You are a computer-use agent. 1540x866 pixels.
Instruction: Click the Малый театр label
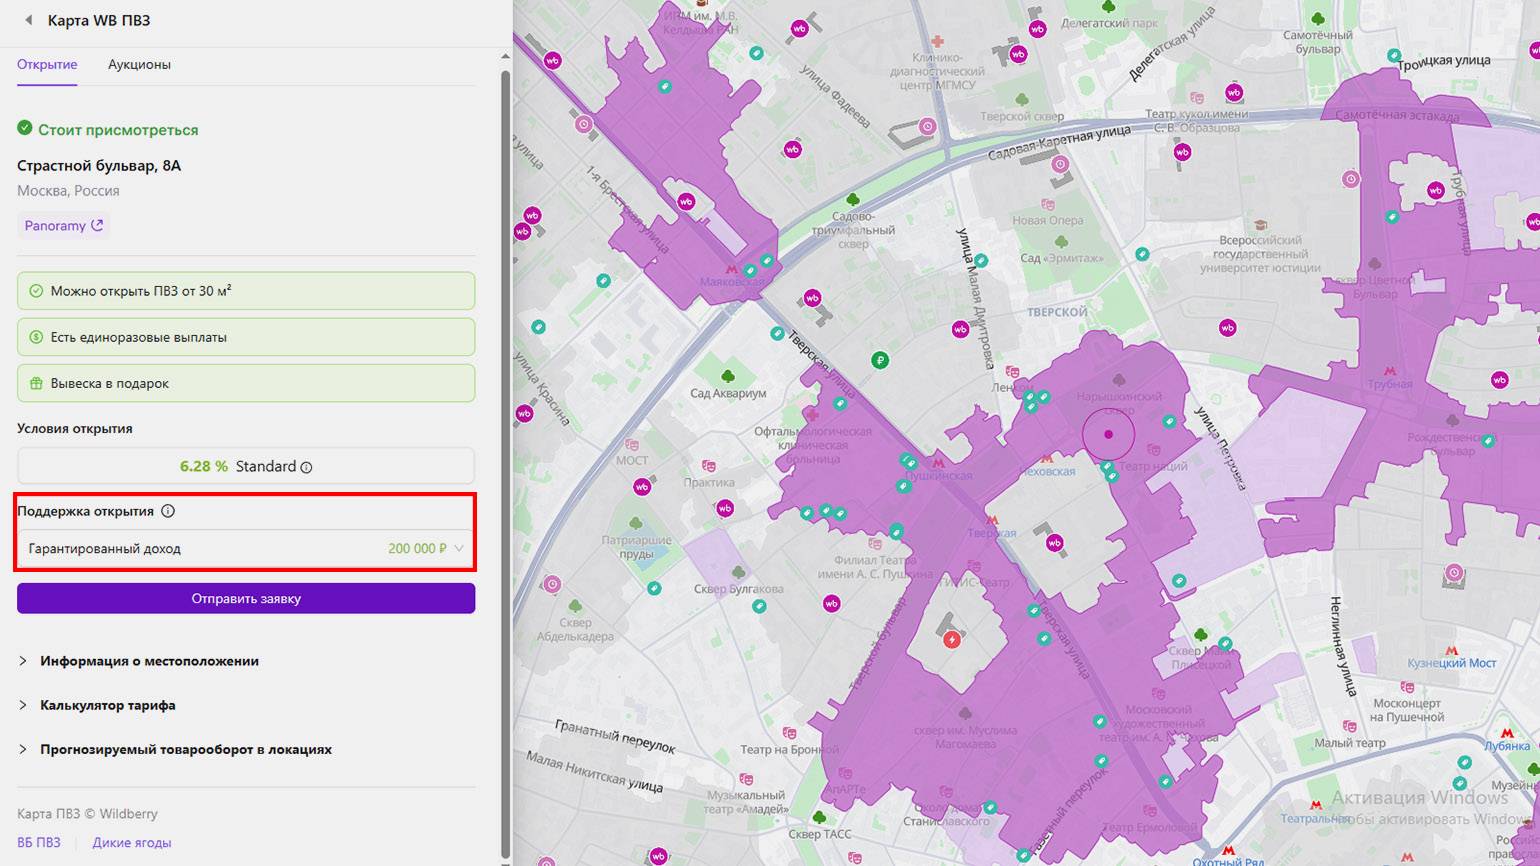[x=1350, y=743]
